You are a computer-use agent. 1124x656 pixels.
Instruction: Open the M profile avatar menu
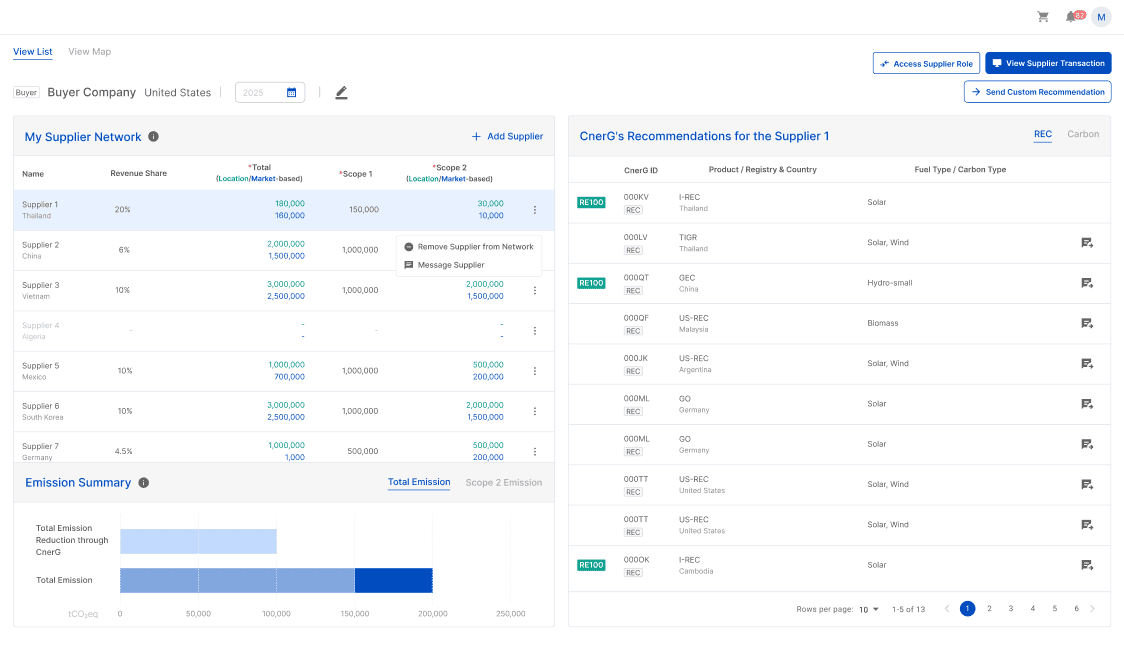(x=1101, y=16)
